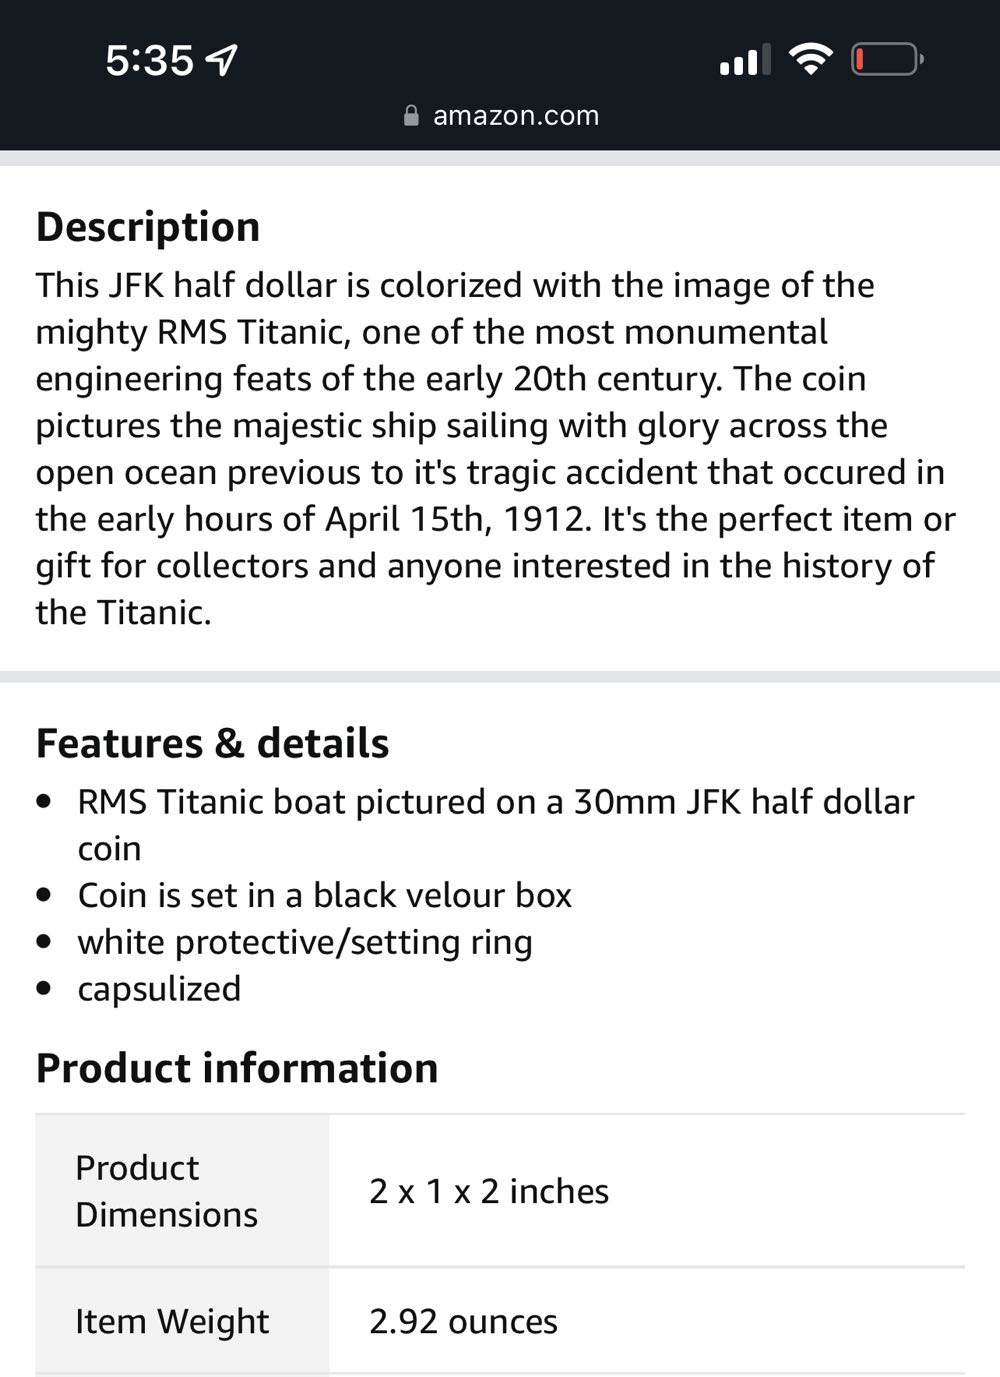This screenshot has height=1377, width=1000.
Task: Tap the bullet beside 'Coin is set in a black velour box'
Action: pyautogui.click(x=44, y=895)
